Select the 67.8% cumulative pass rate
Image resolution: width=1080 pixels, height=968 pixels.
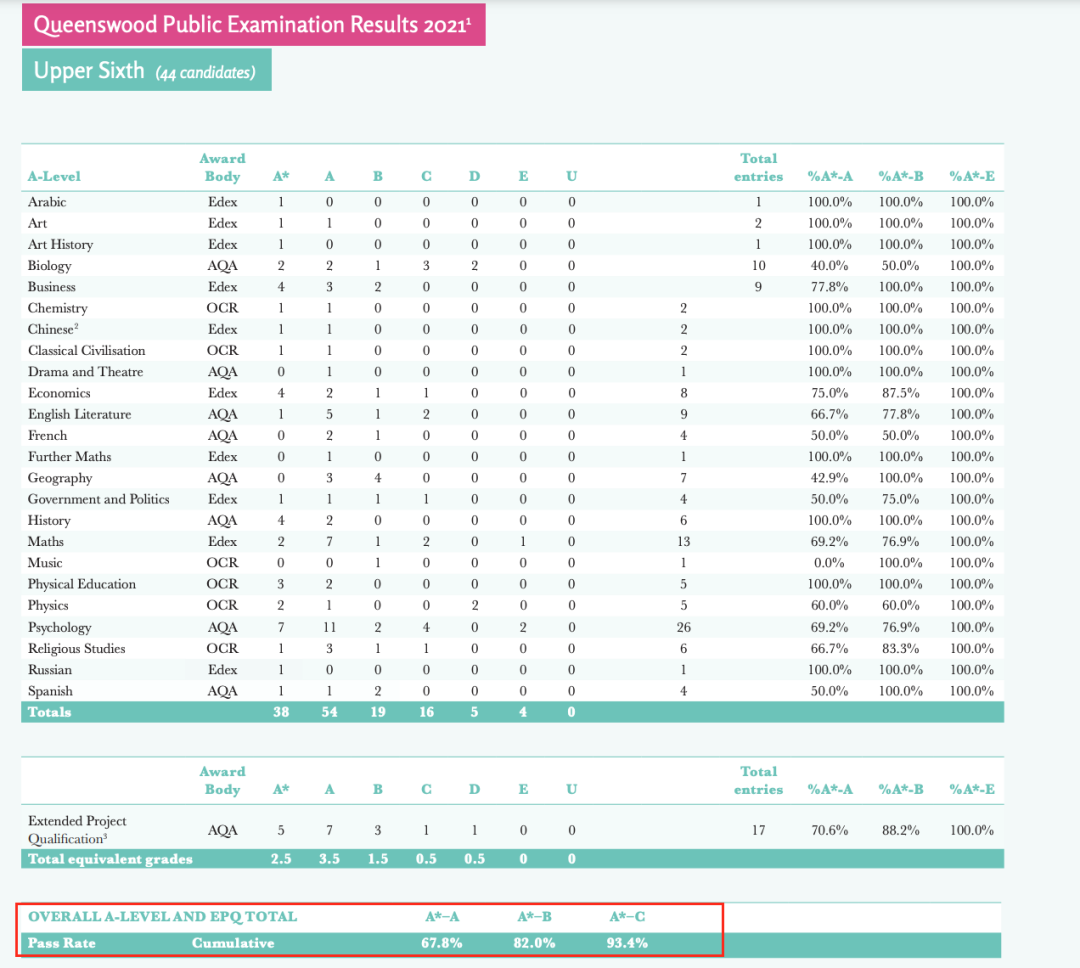(442, 943)
